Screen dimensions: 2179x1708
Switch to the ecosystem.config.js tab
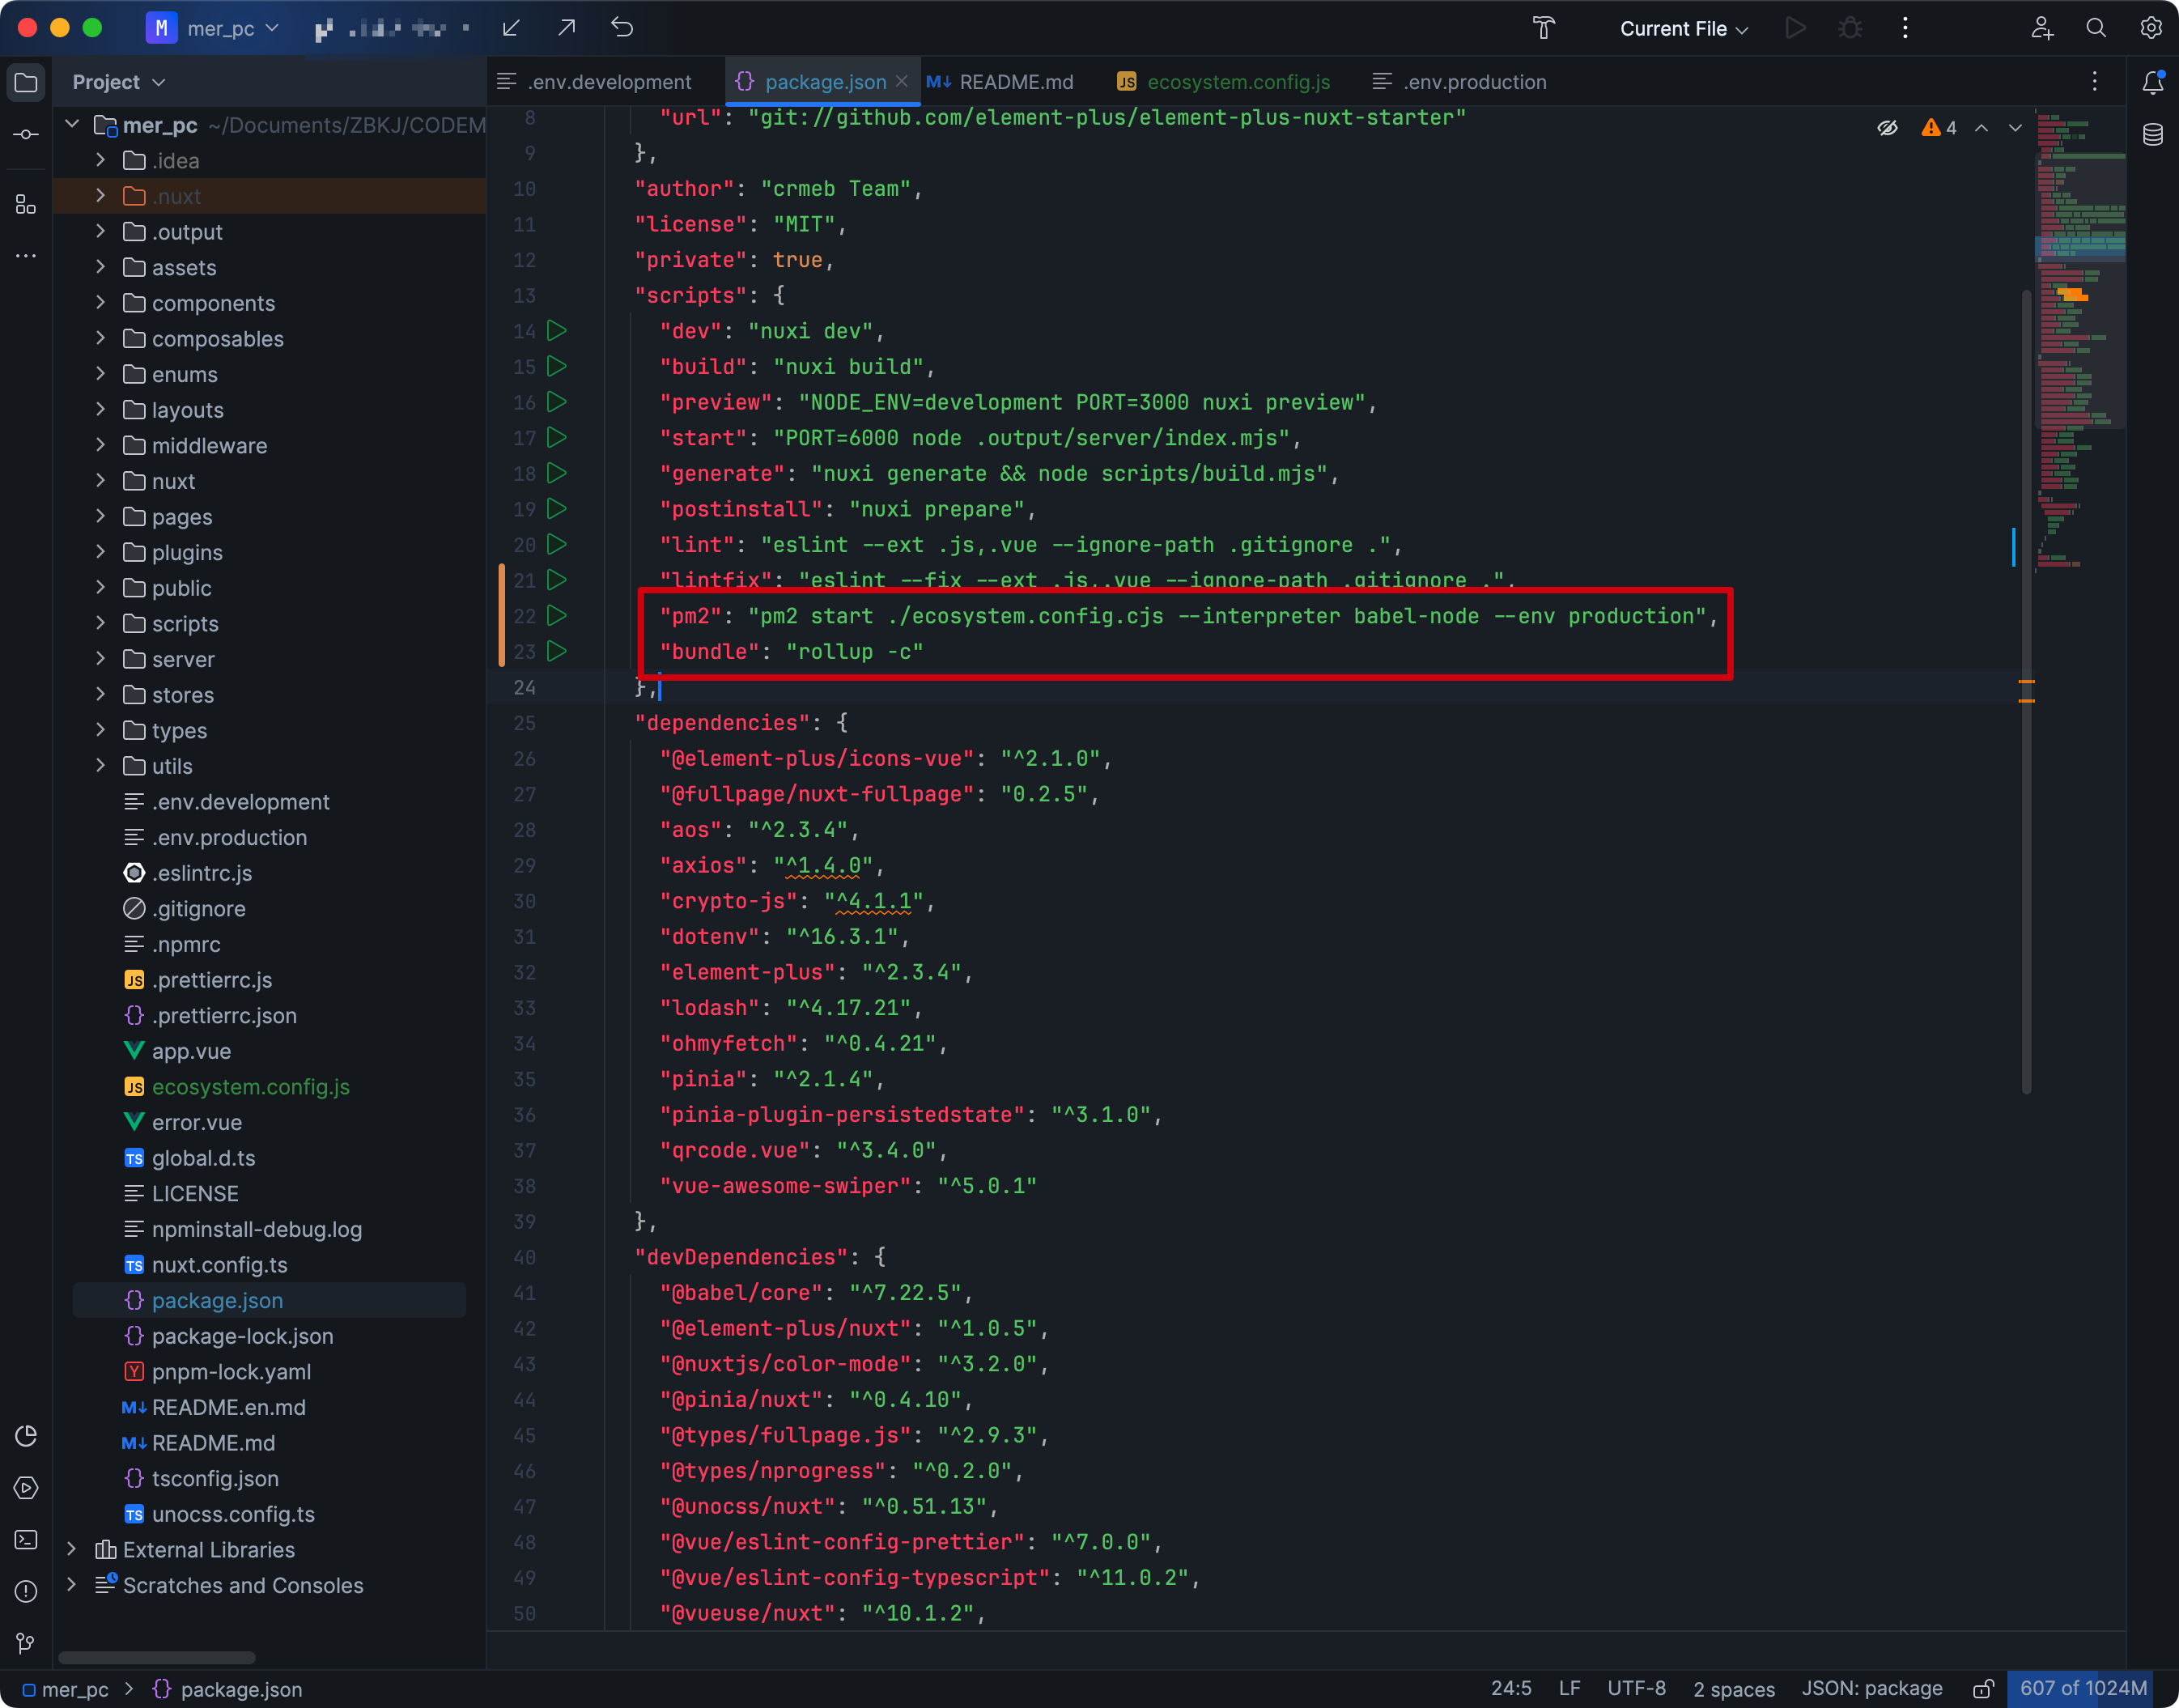(1222, 82)
